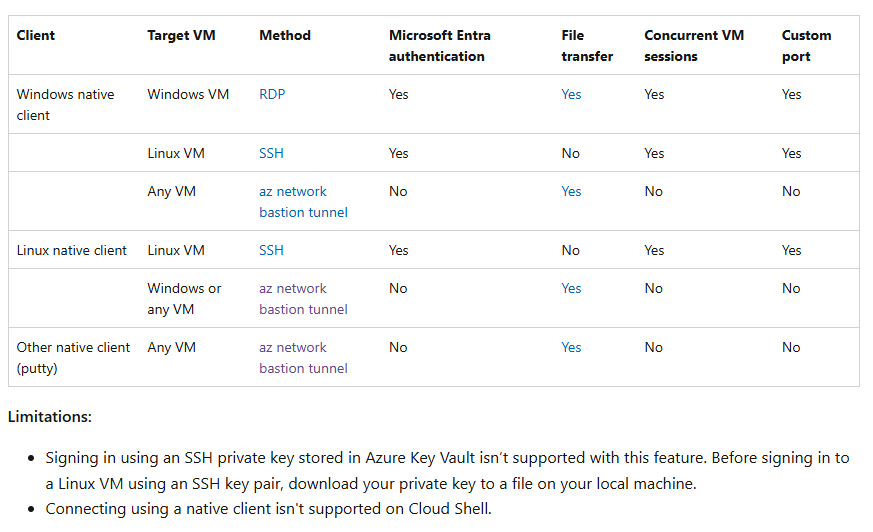The height and width of the screenshot is (532, 873).
Task: Open az network bastion tunnel link for Windows or any VM
Action: (302, 298)
